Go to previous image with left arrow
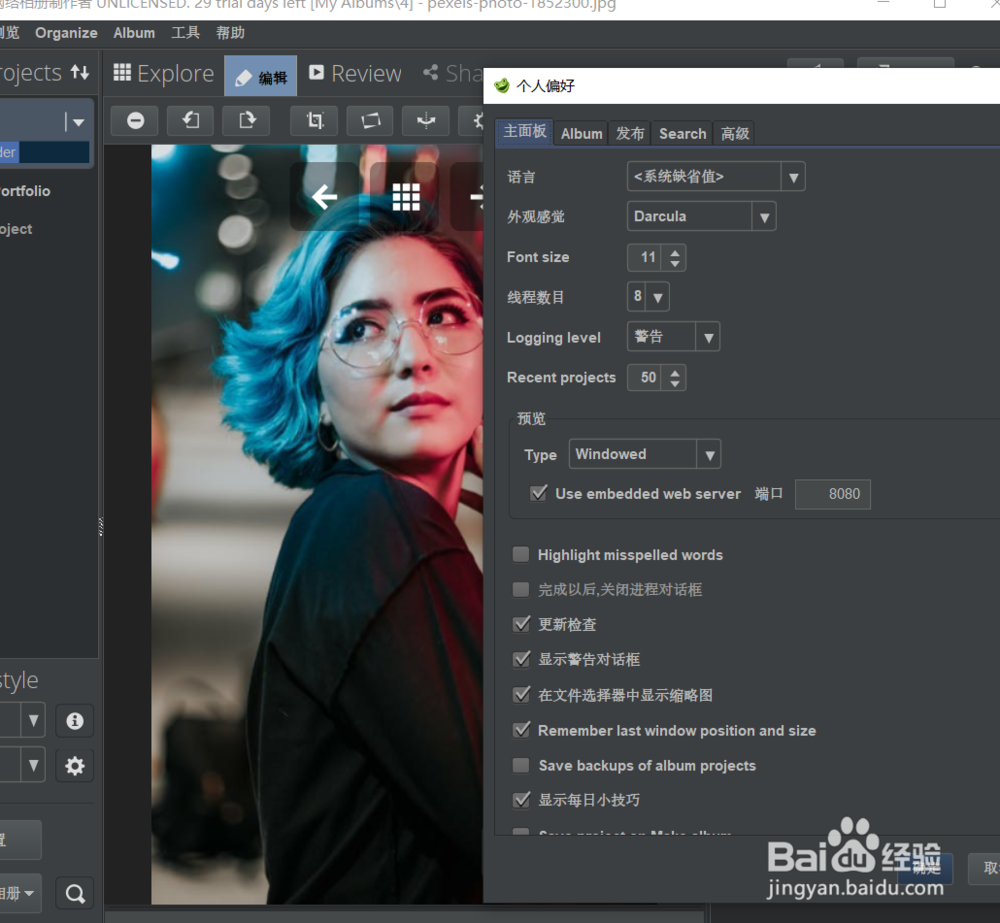 pos(325,197)
